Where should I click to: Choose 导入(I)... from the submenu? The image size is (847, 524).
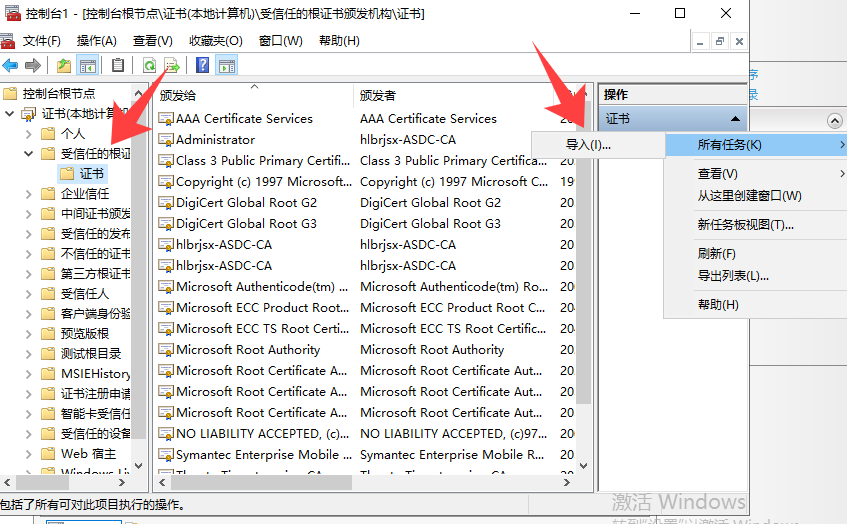[589, 145]
